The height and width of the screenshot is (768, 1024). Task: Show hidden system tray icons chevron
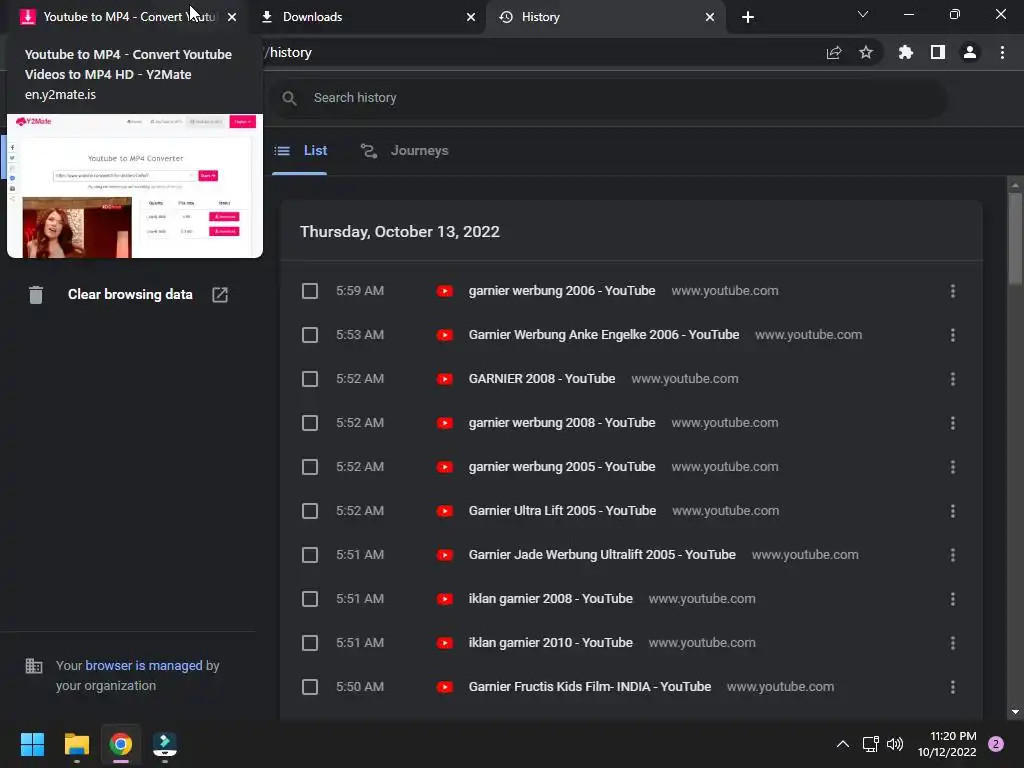coord(842,744)
